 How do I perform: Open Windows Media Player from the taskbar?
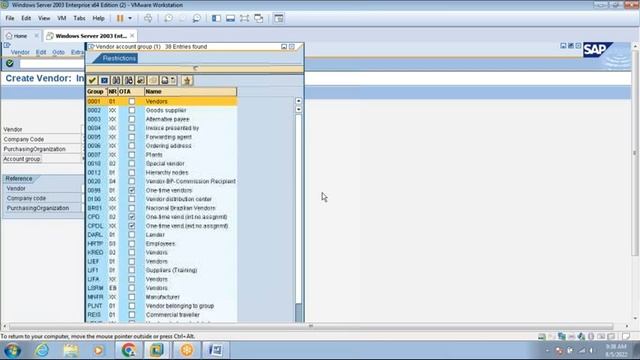pyautogui.click(x=99, y=350)
